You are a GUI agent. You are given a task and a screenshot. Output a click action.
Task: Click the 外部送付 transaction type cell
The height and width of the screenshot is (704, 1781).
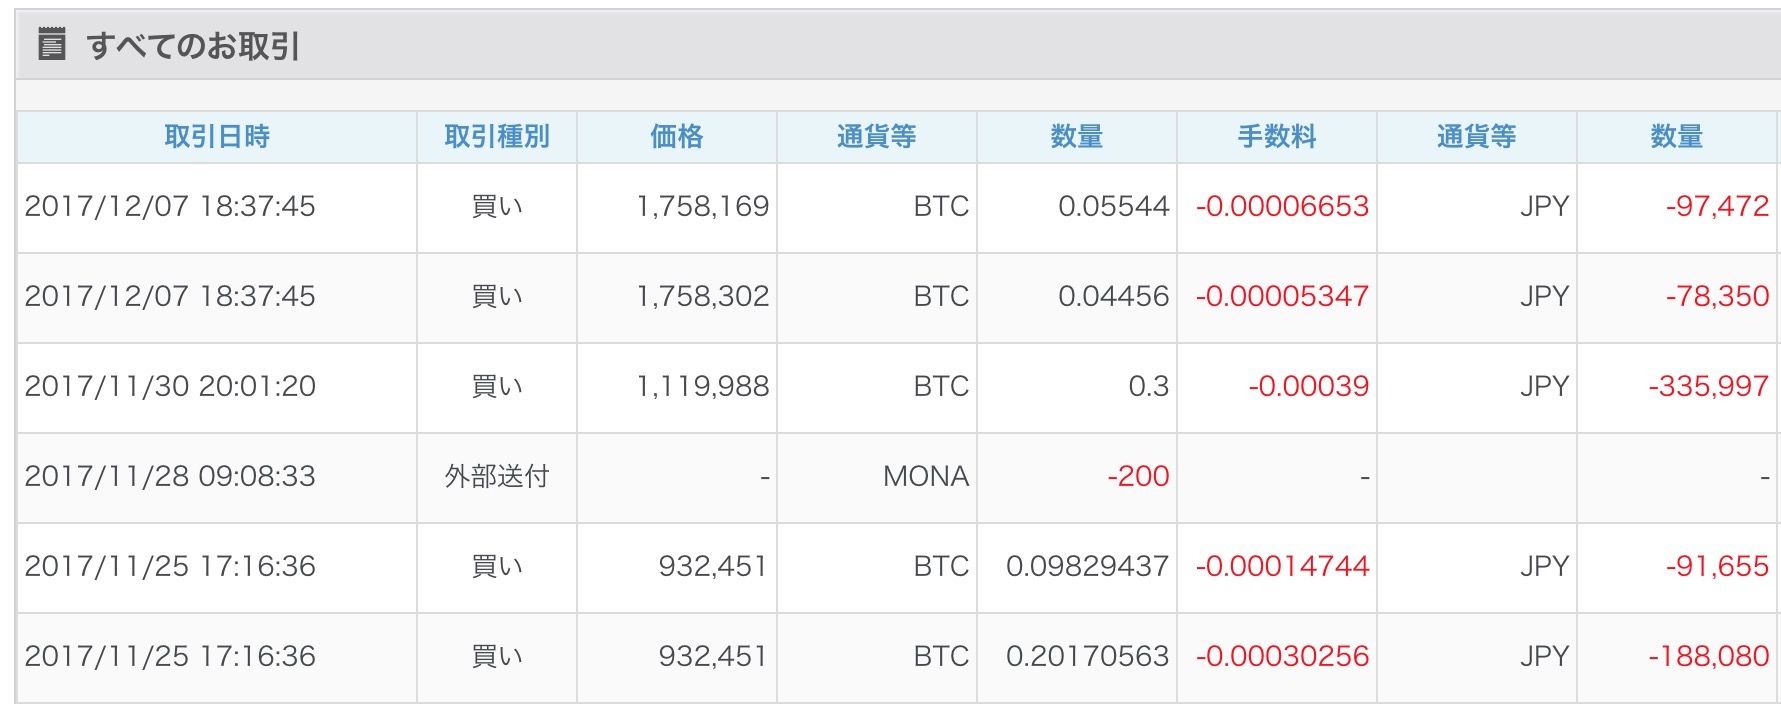tap(497, 478)
